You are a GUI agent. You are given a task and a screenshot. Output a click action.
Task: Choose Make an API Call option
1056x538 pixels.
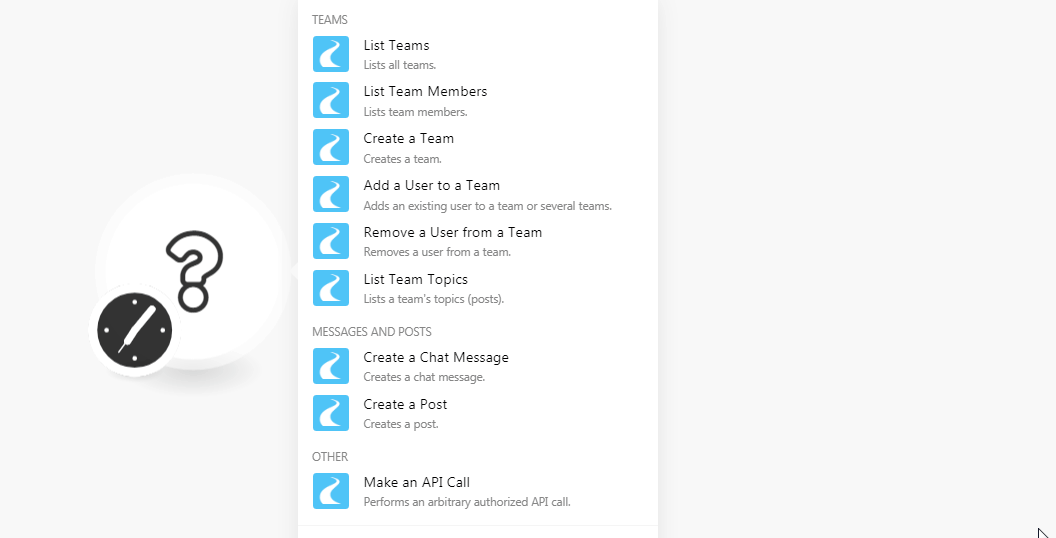point(416,483)
